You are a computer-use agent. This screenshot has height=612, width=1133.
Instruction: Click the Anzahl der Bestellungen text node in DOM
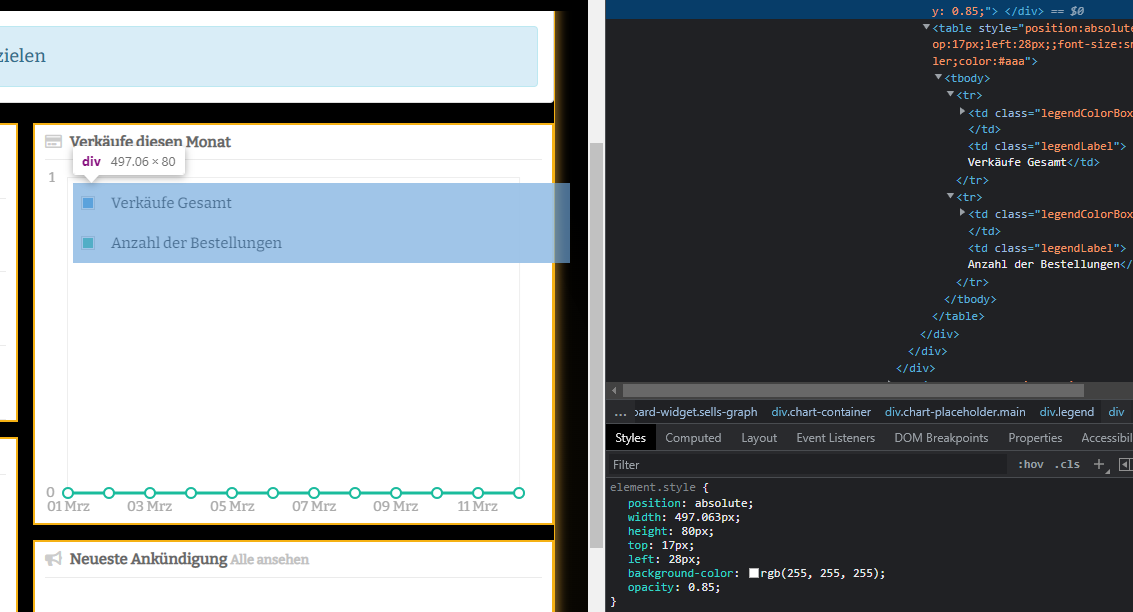pyautogui.click(x=1043, y=264)
